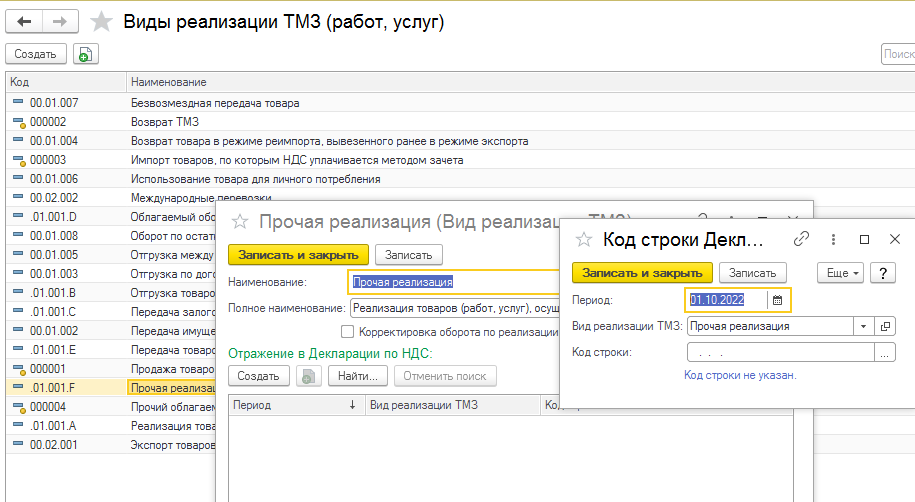Click the 'Код строки не указан.' link
The image size is (915, 502).
[x=740, y=375]
